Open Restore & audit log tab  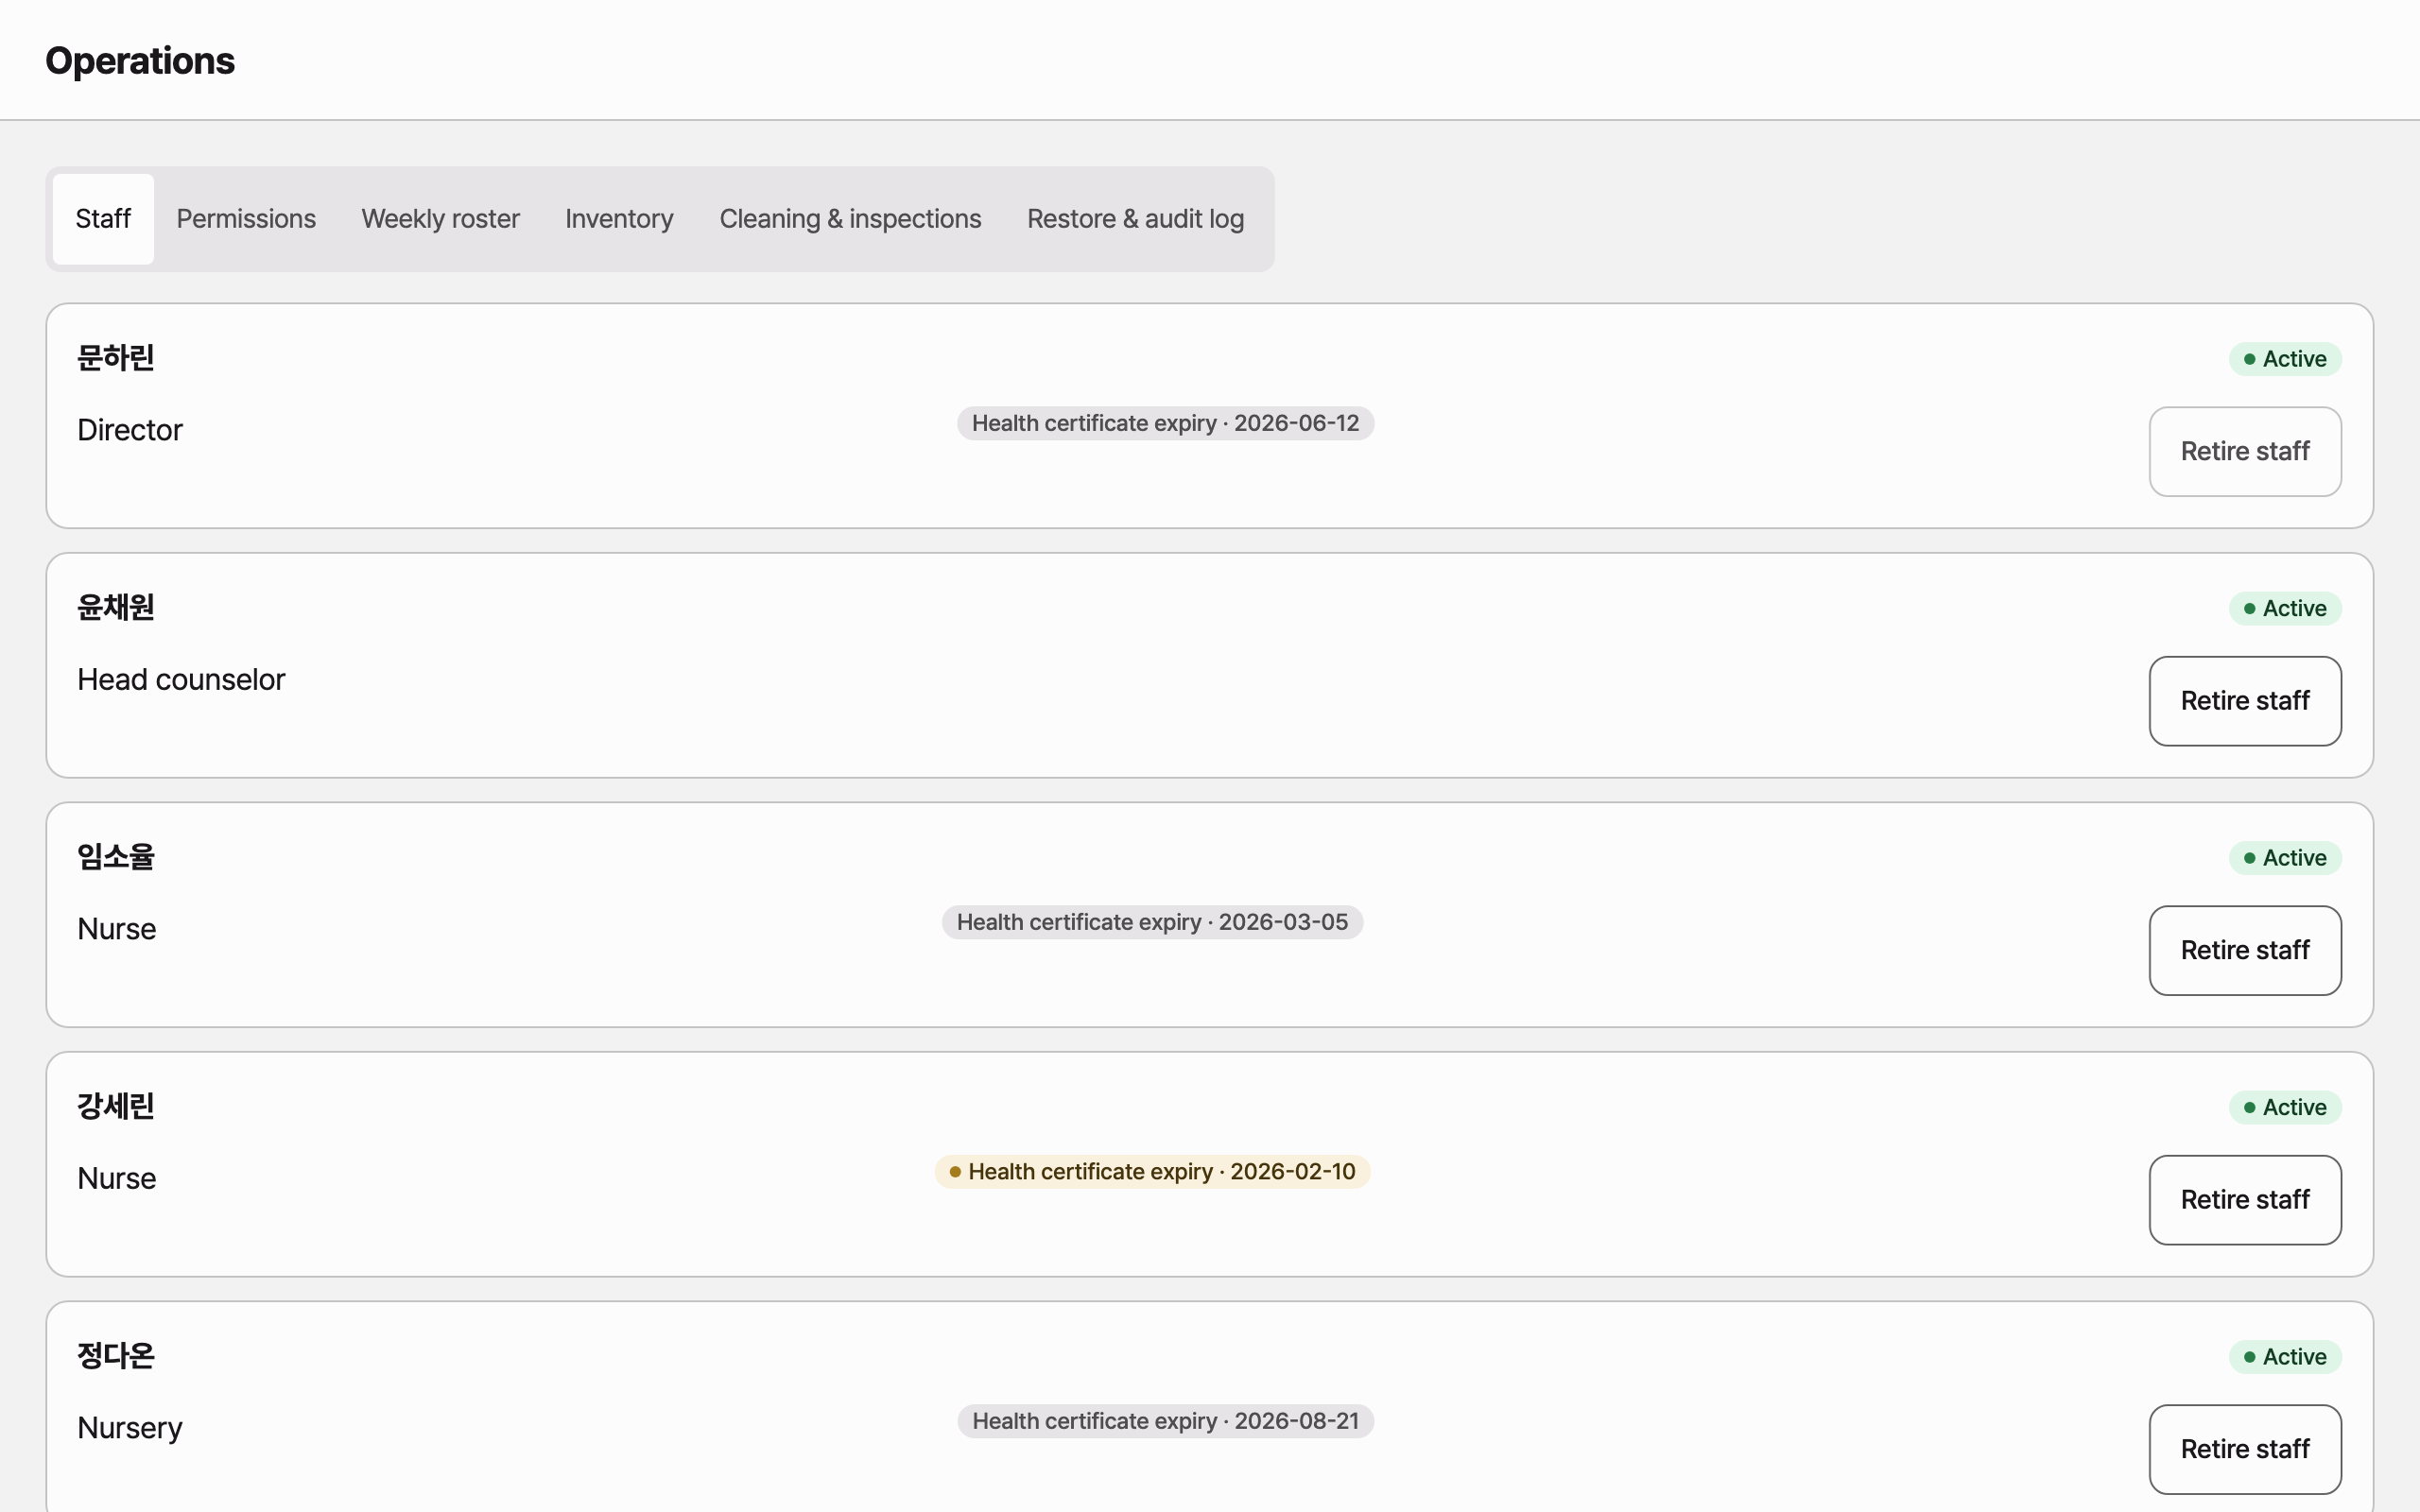pos(1135,219)
